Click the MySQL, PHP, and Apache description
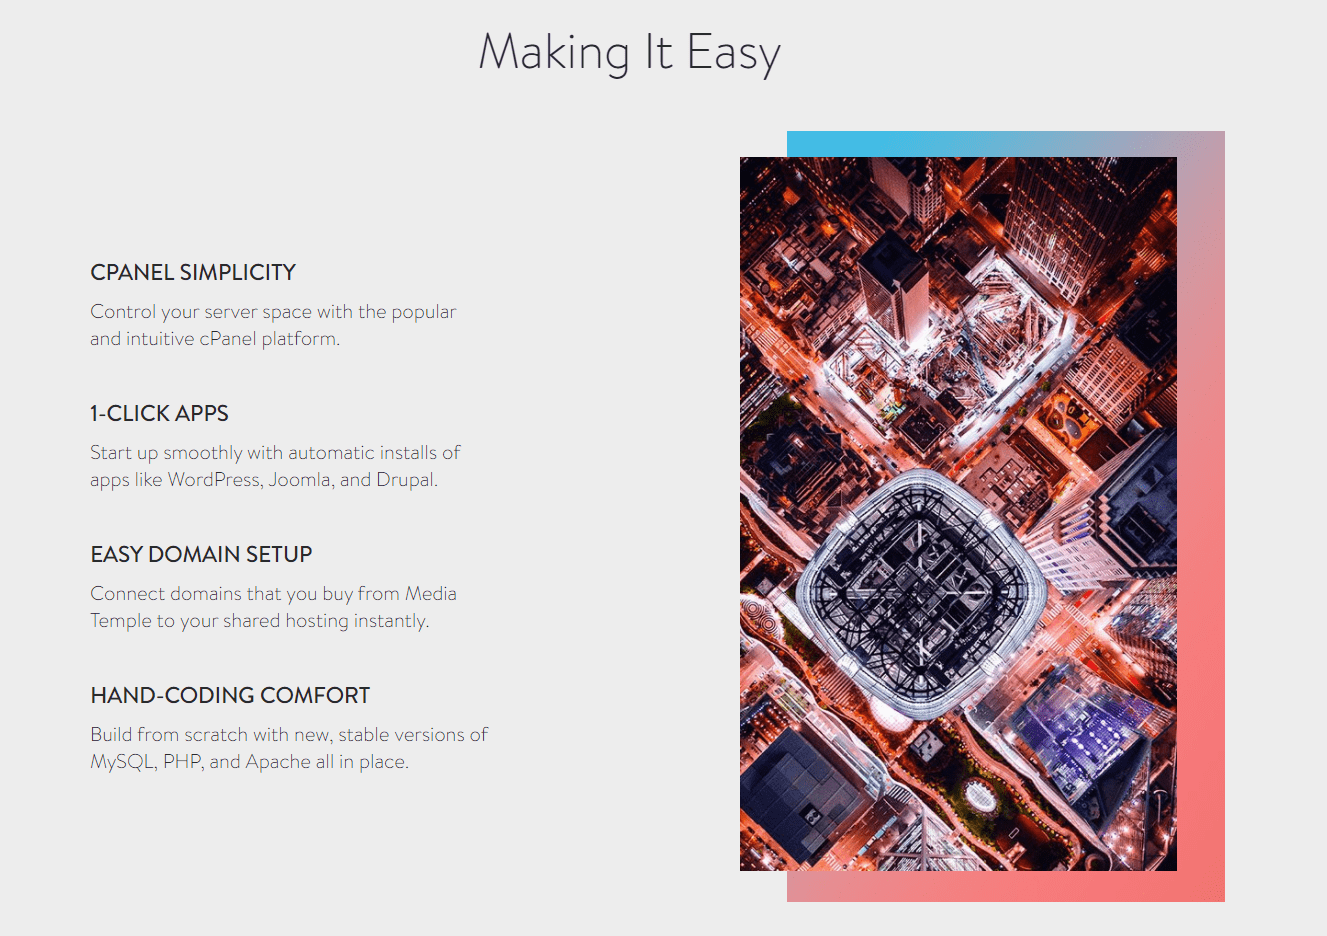Screen dimensions: 1327x936 pyautogui.click(x=289, y=748)
